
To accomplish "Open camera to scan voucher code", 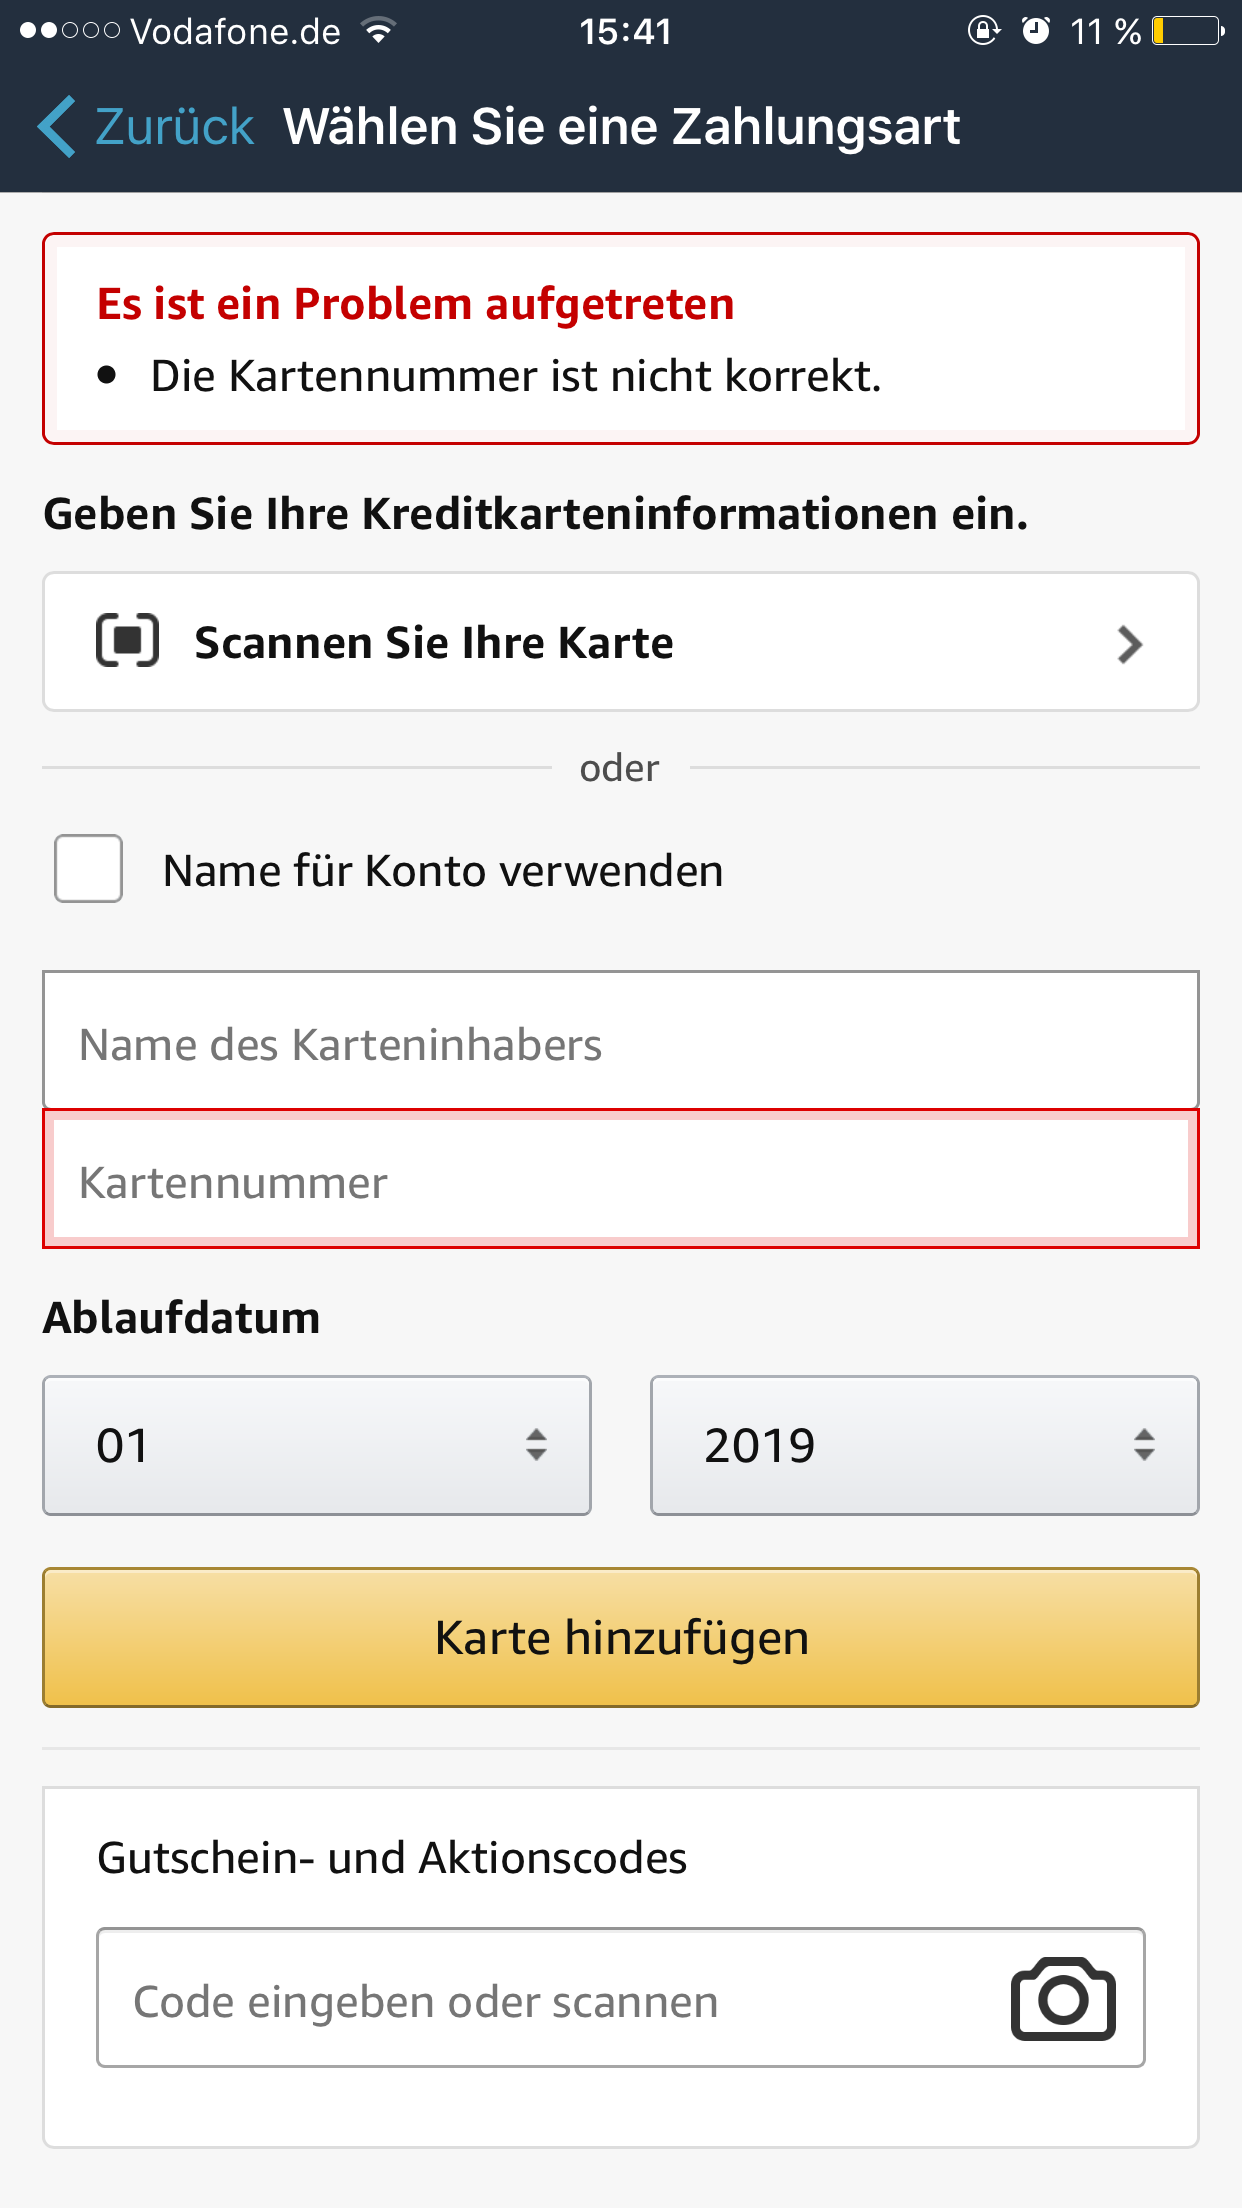I will [x=1063, y=1999].
